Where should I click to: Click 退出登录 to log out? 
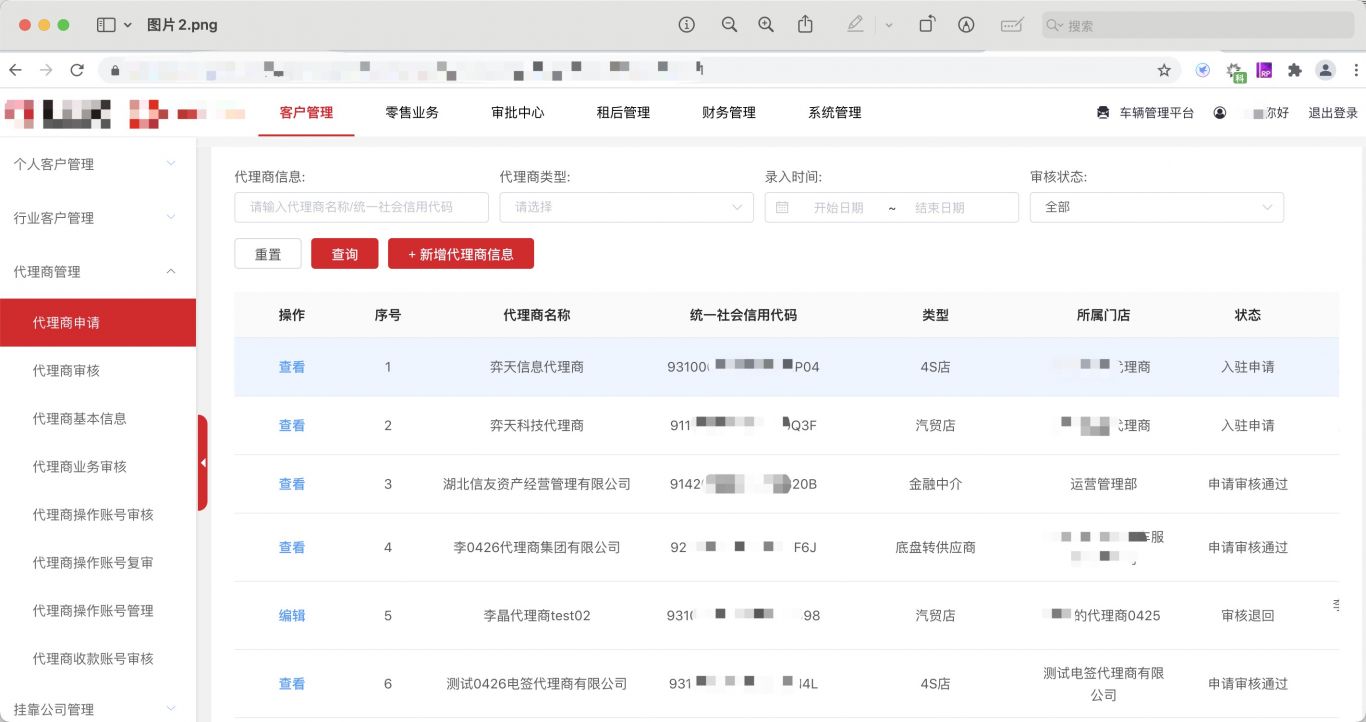(x=1333, y=113)
